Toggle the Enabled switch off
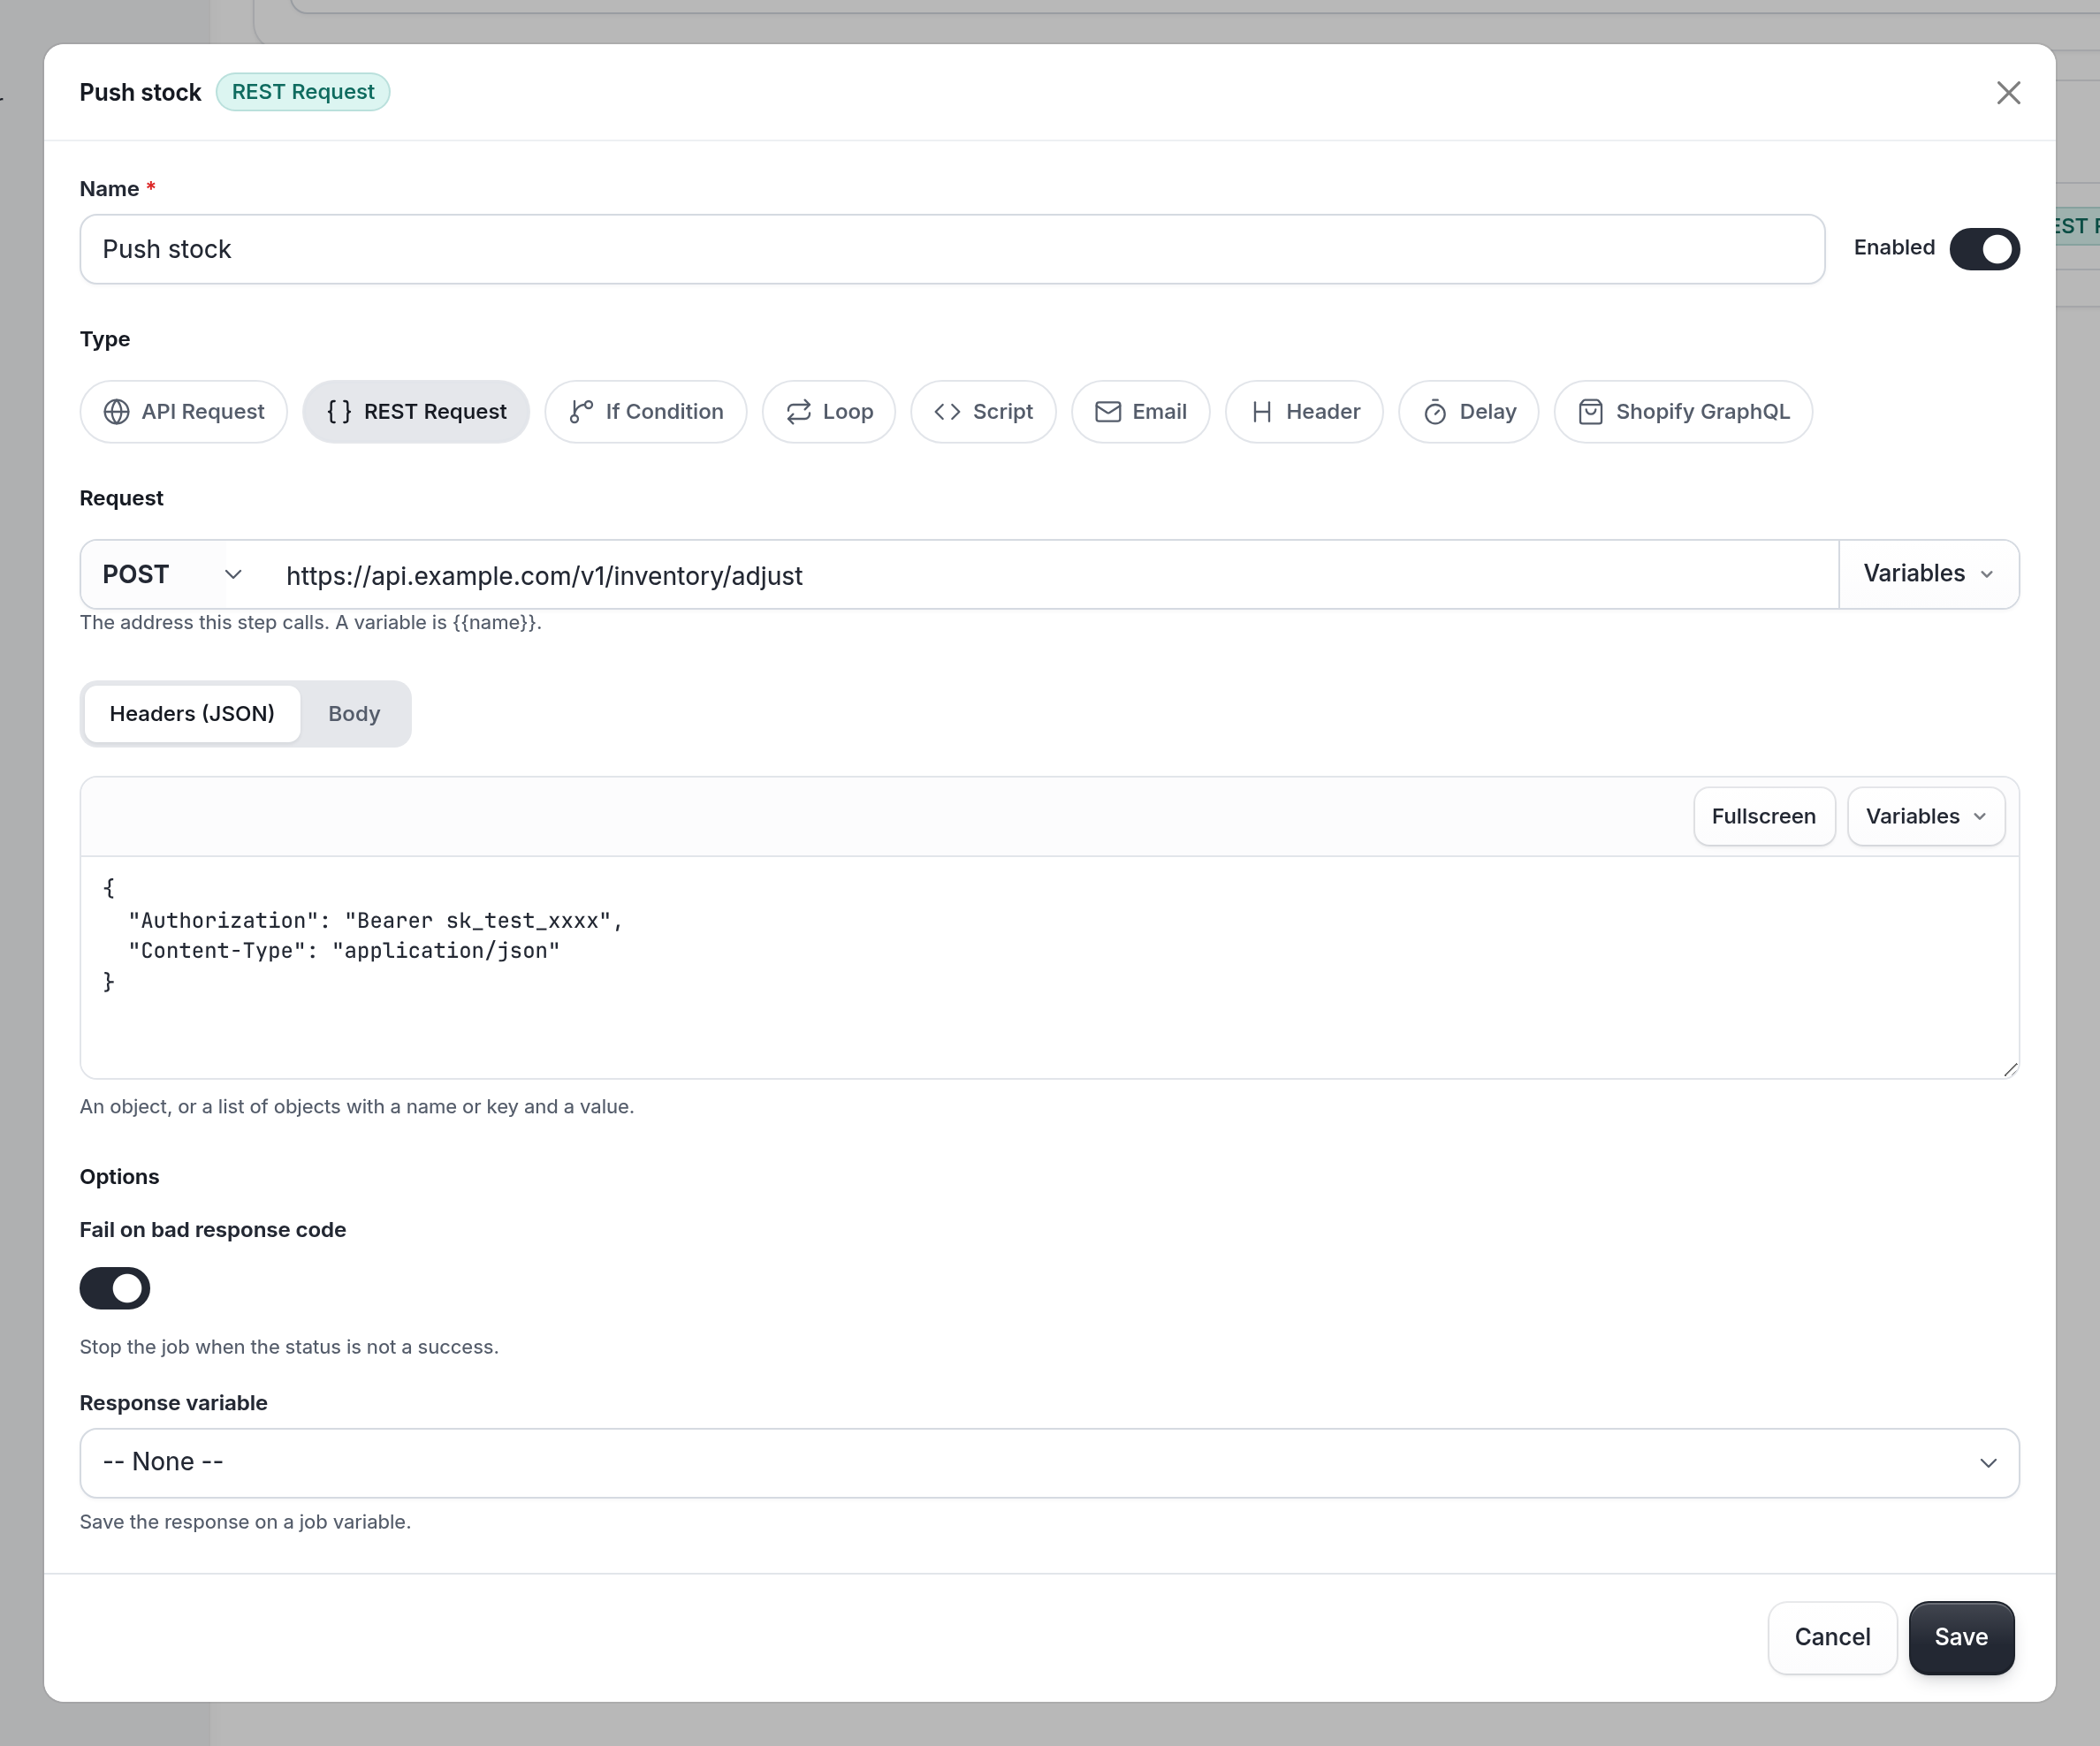 1984,249
